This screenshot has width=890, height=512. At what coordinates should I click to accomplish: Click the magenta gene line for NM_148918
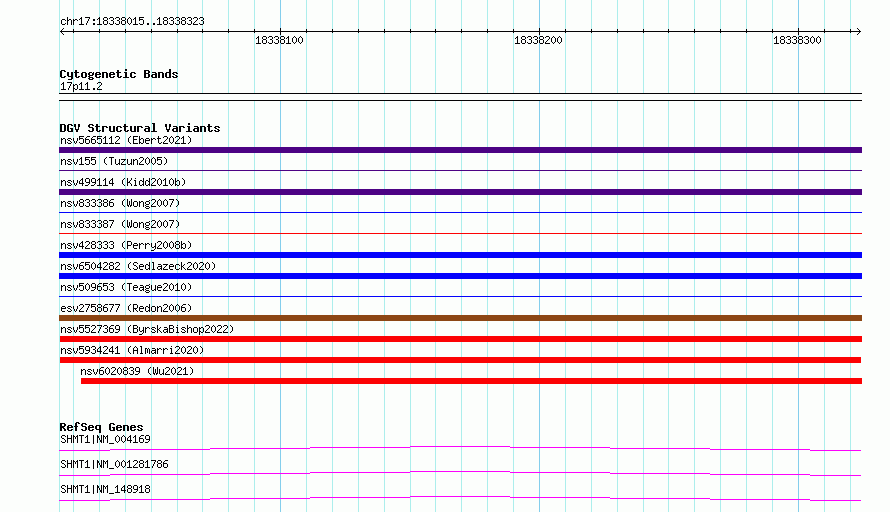coord(460,498)
